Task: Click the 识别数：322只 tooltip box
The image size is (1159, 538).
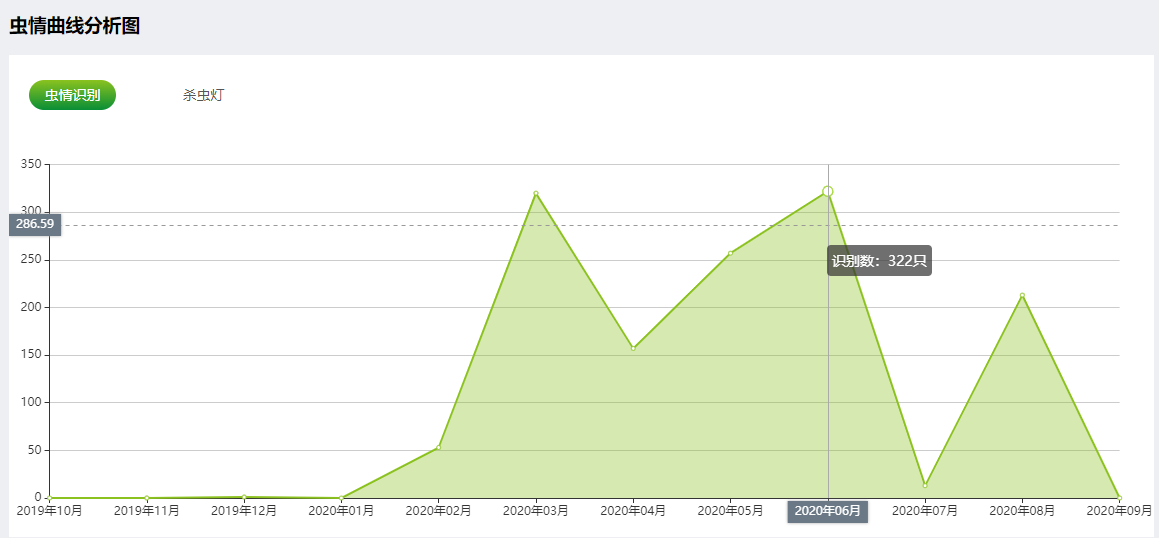Action: pyautogui.click(x=880, y=261)
